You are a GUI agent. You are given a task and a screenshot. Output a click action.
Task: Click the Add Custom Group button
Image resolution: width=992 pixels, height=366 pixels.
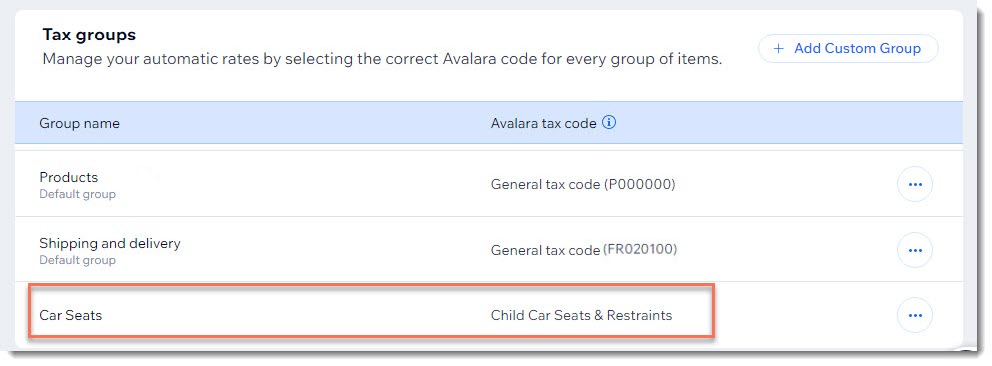click(848, 49)
